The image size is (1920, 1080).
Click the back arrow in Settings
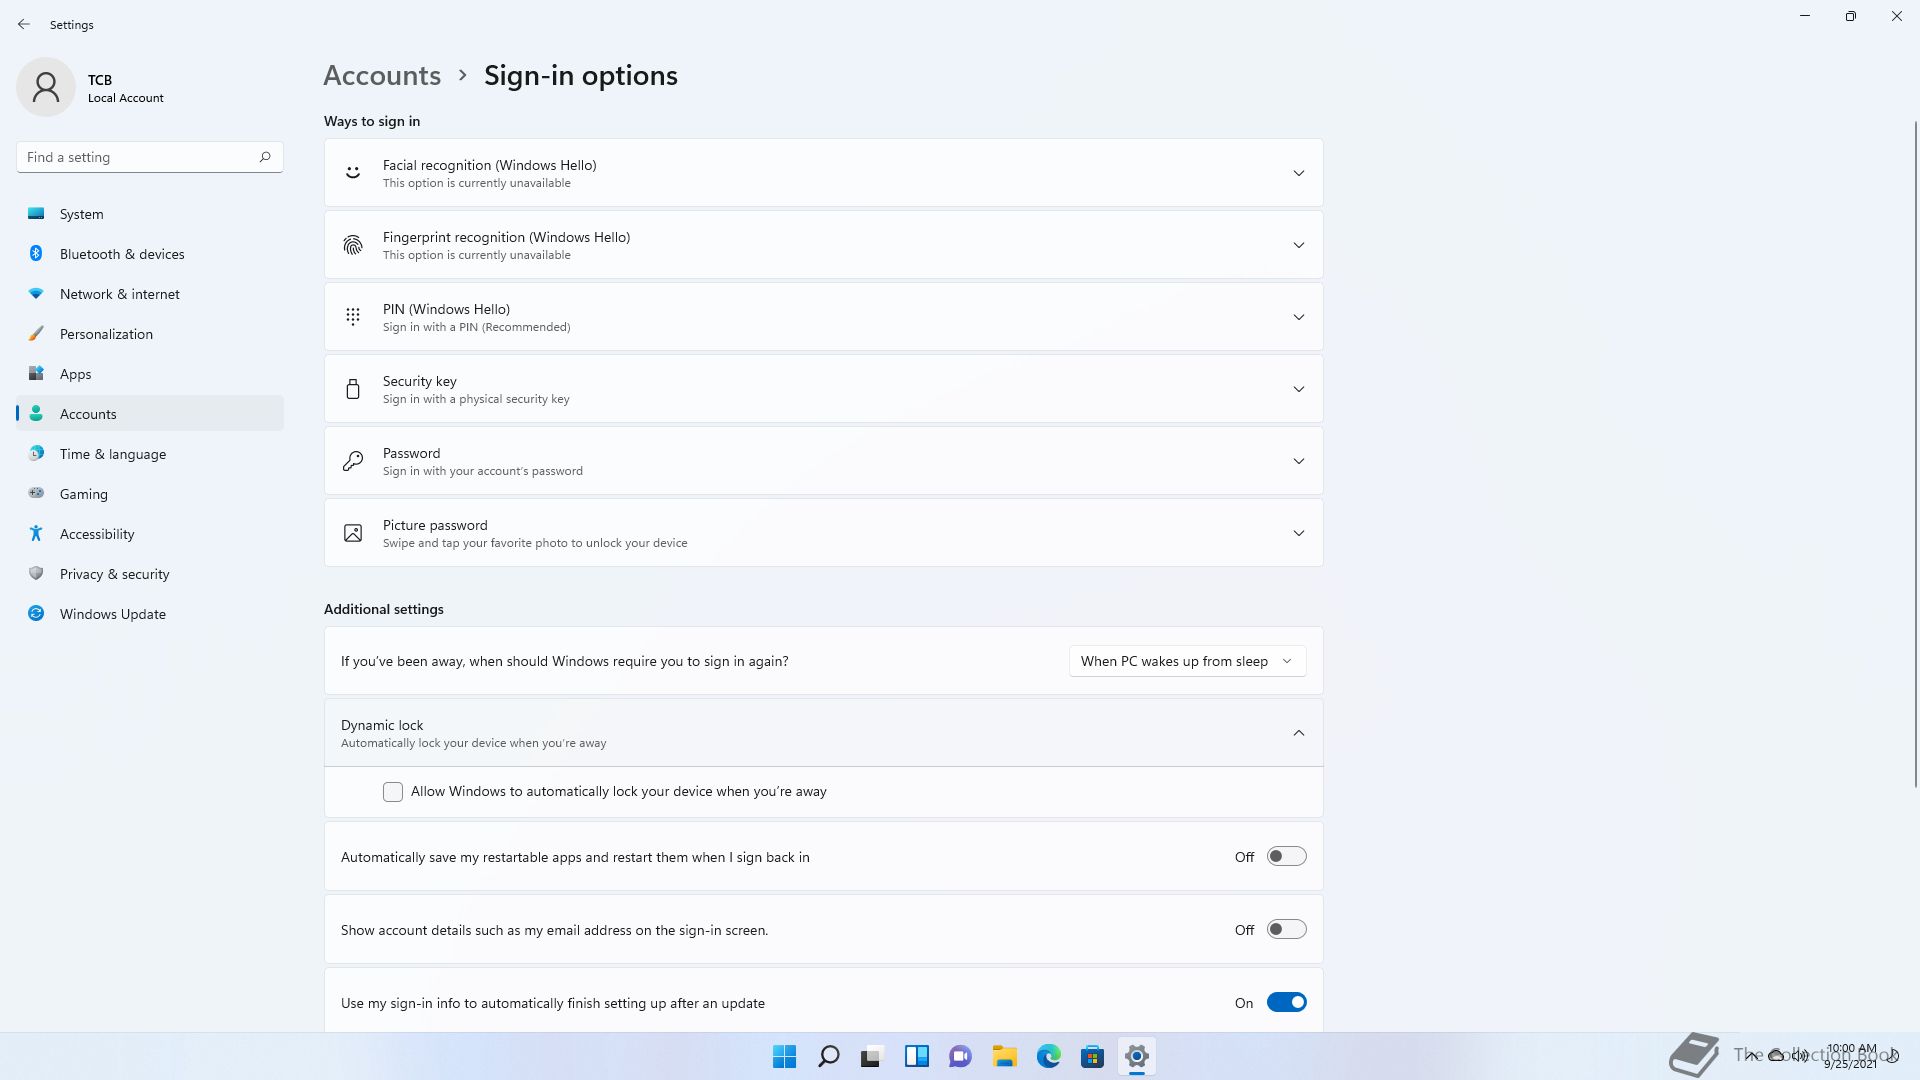24,24
